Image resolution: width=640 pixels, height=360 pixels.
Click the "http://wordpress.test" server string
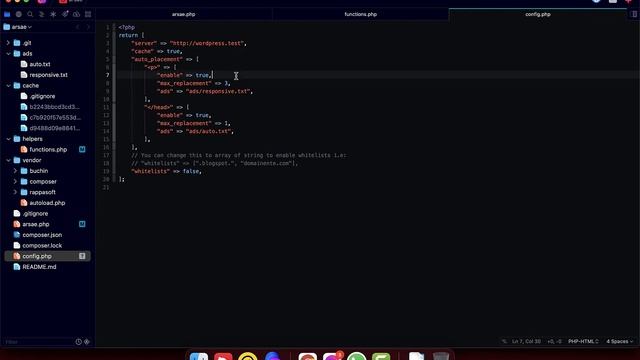tap(207, 43)
